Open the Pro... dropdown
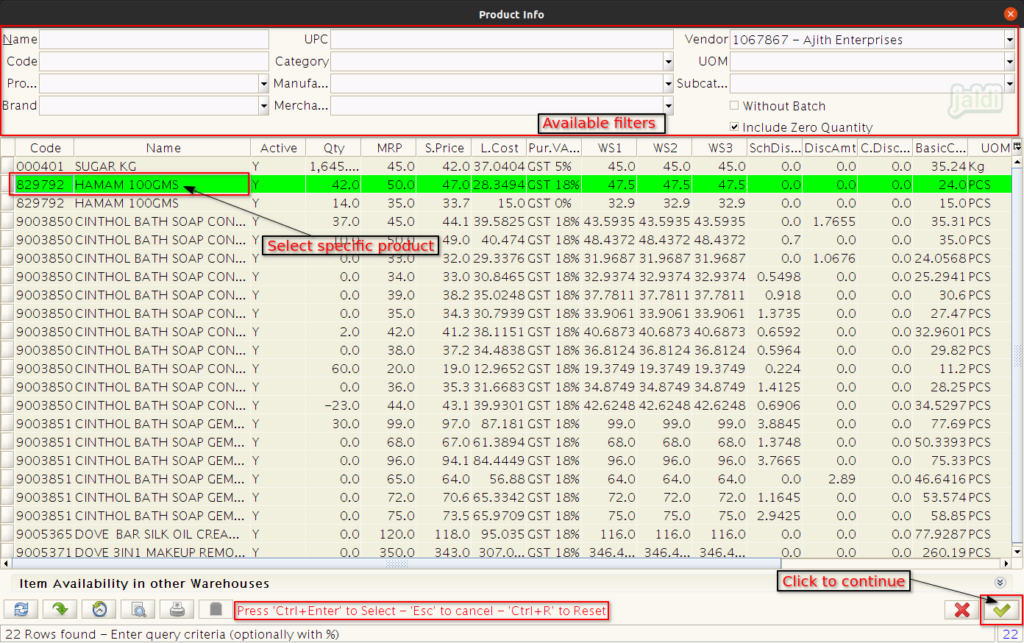1024x643 pixels. coord(263,84)
